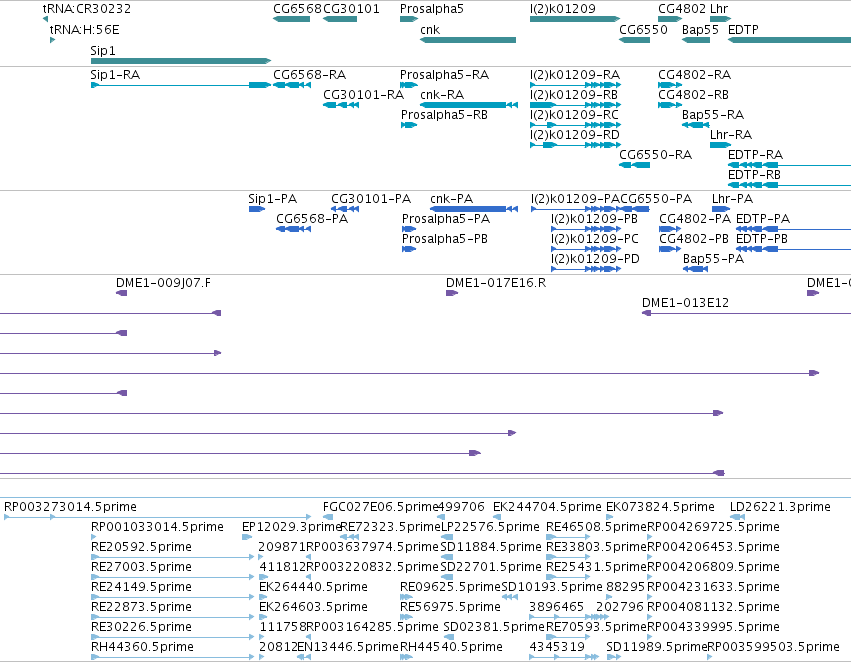Select the RE24149.5prime EST label
Viewport: 851px width, 662px height.
pos(141,588)
